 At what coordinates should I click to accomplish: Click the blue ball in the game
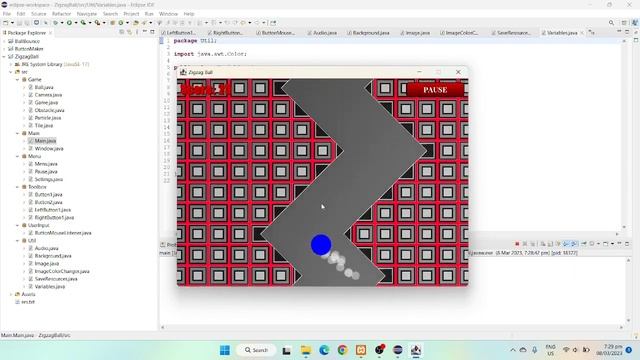(x=321, y=244)
